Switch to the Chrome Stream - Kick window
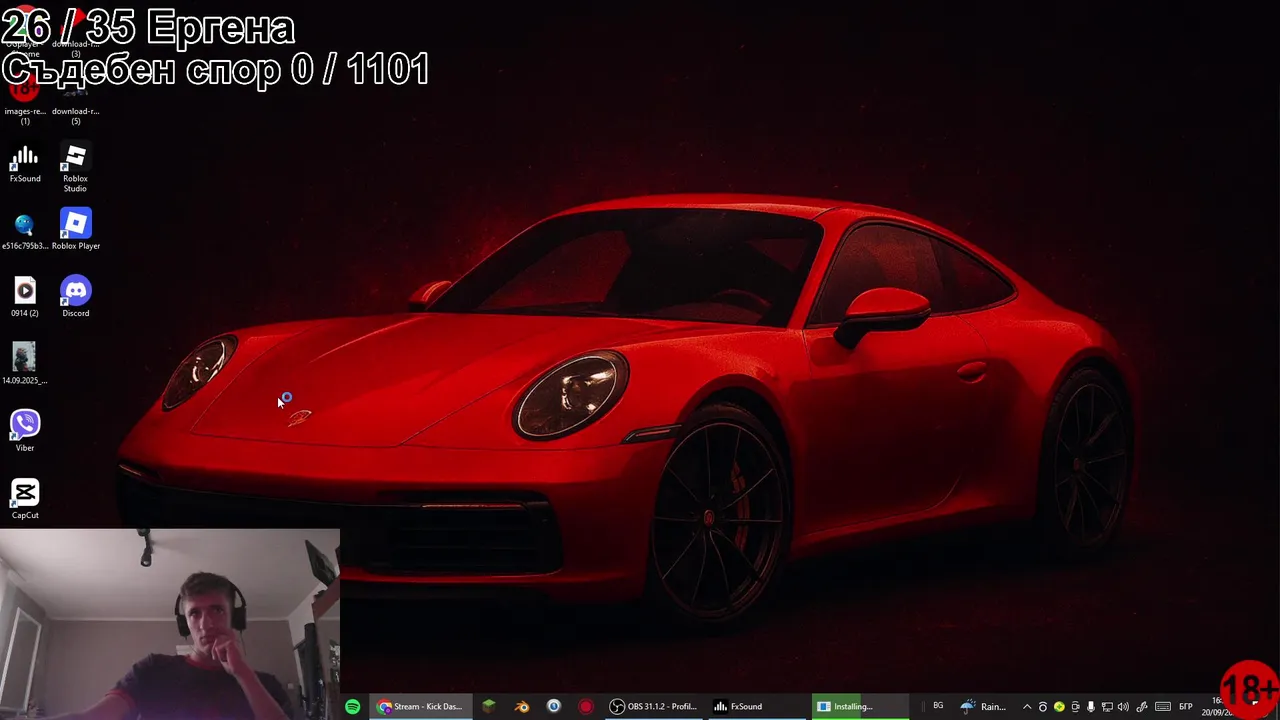 pyautogui.click(x=420, y=707)
